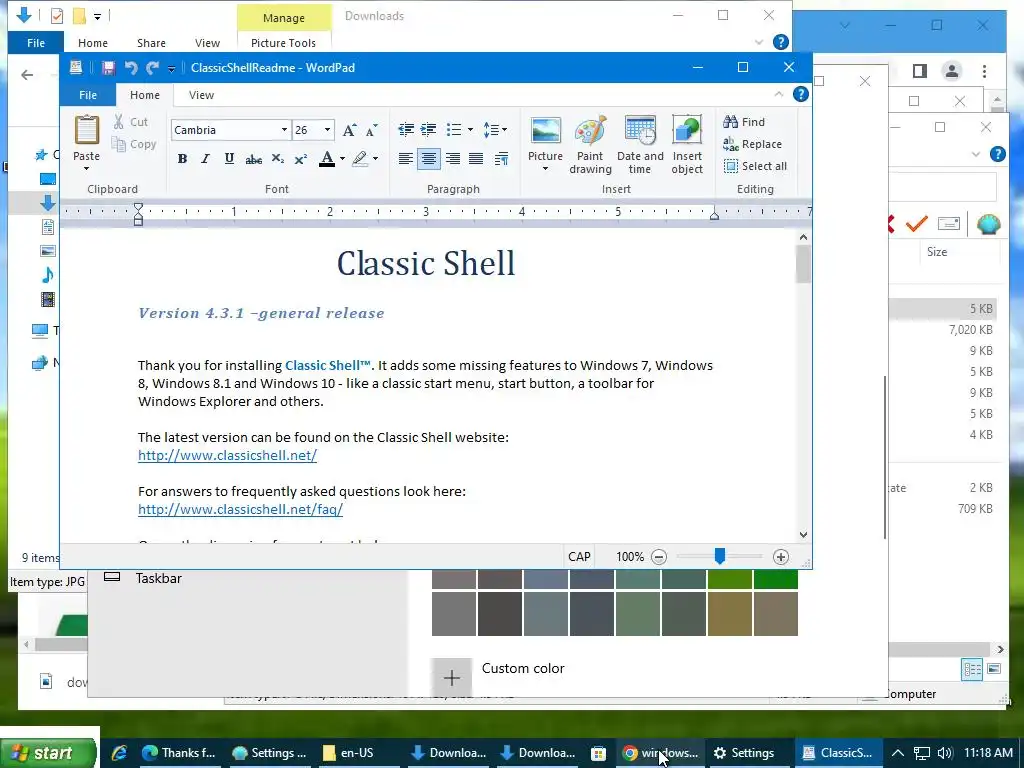Click the Paste icon in WordPad
The width and height of the screenshot is (1024, 768).
click(86, 131)
